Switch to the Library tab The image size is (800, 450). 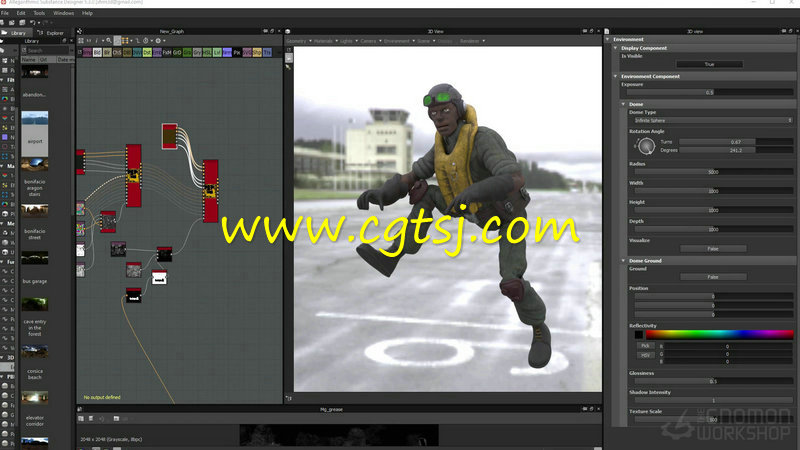[x=15, y=33]
